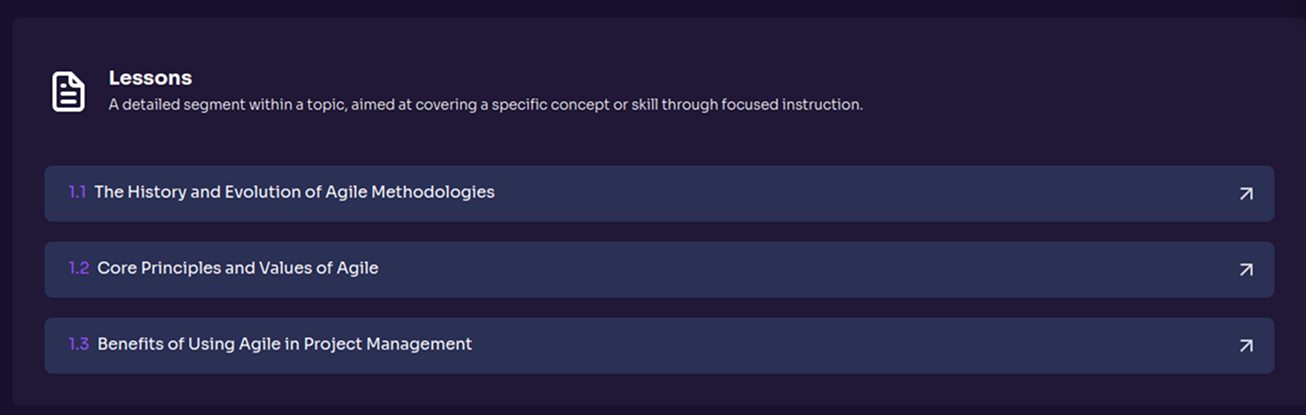Click the arrow icon on lesson 1.2
This screenshot has height=415, width=1306.
tap(1245, 270)
